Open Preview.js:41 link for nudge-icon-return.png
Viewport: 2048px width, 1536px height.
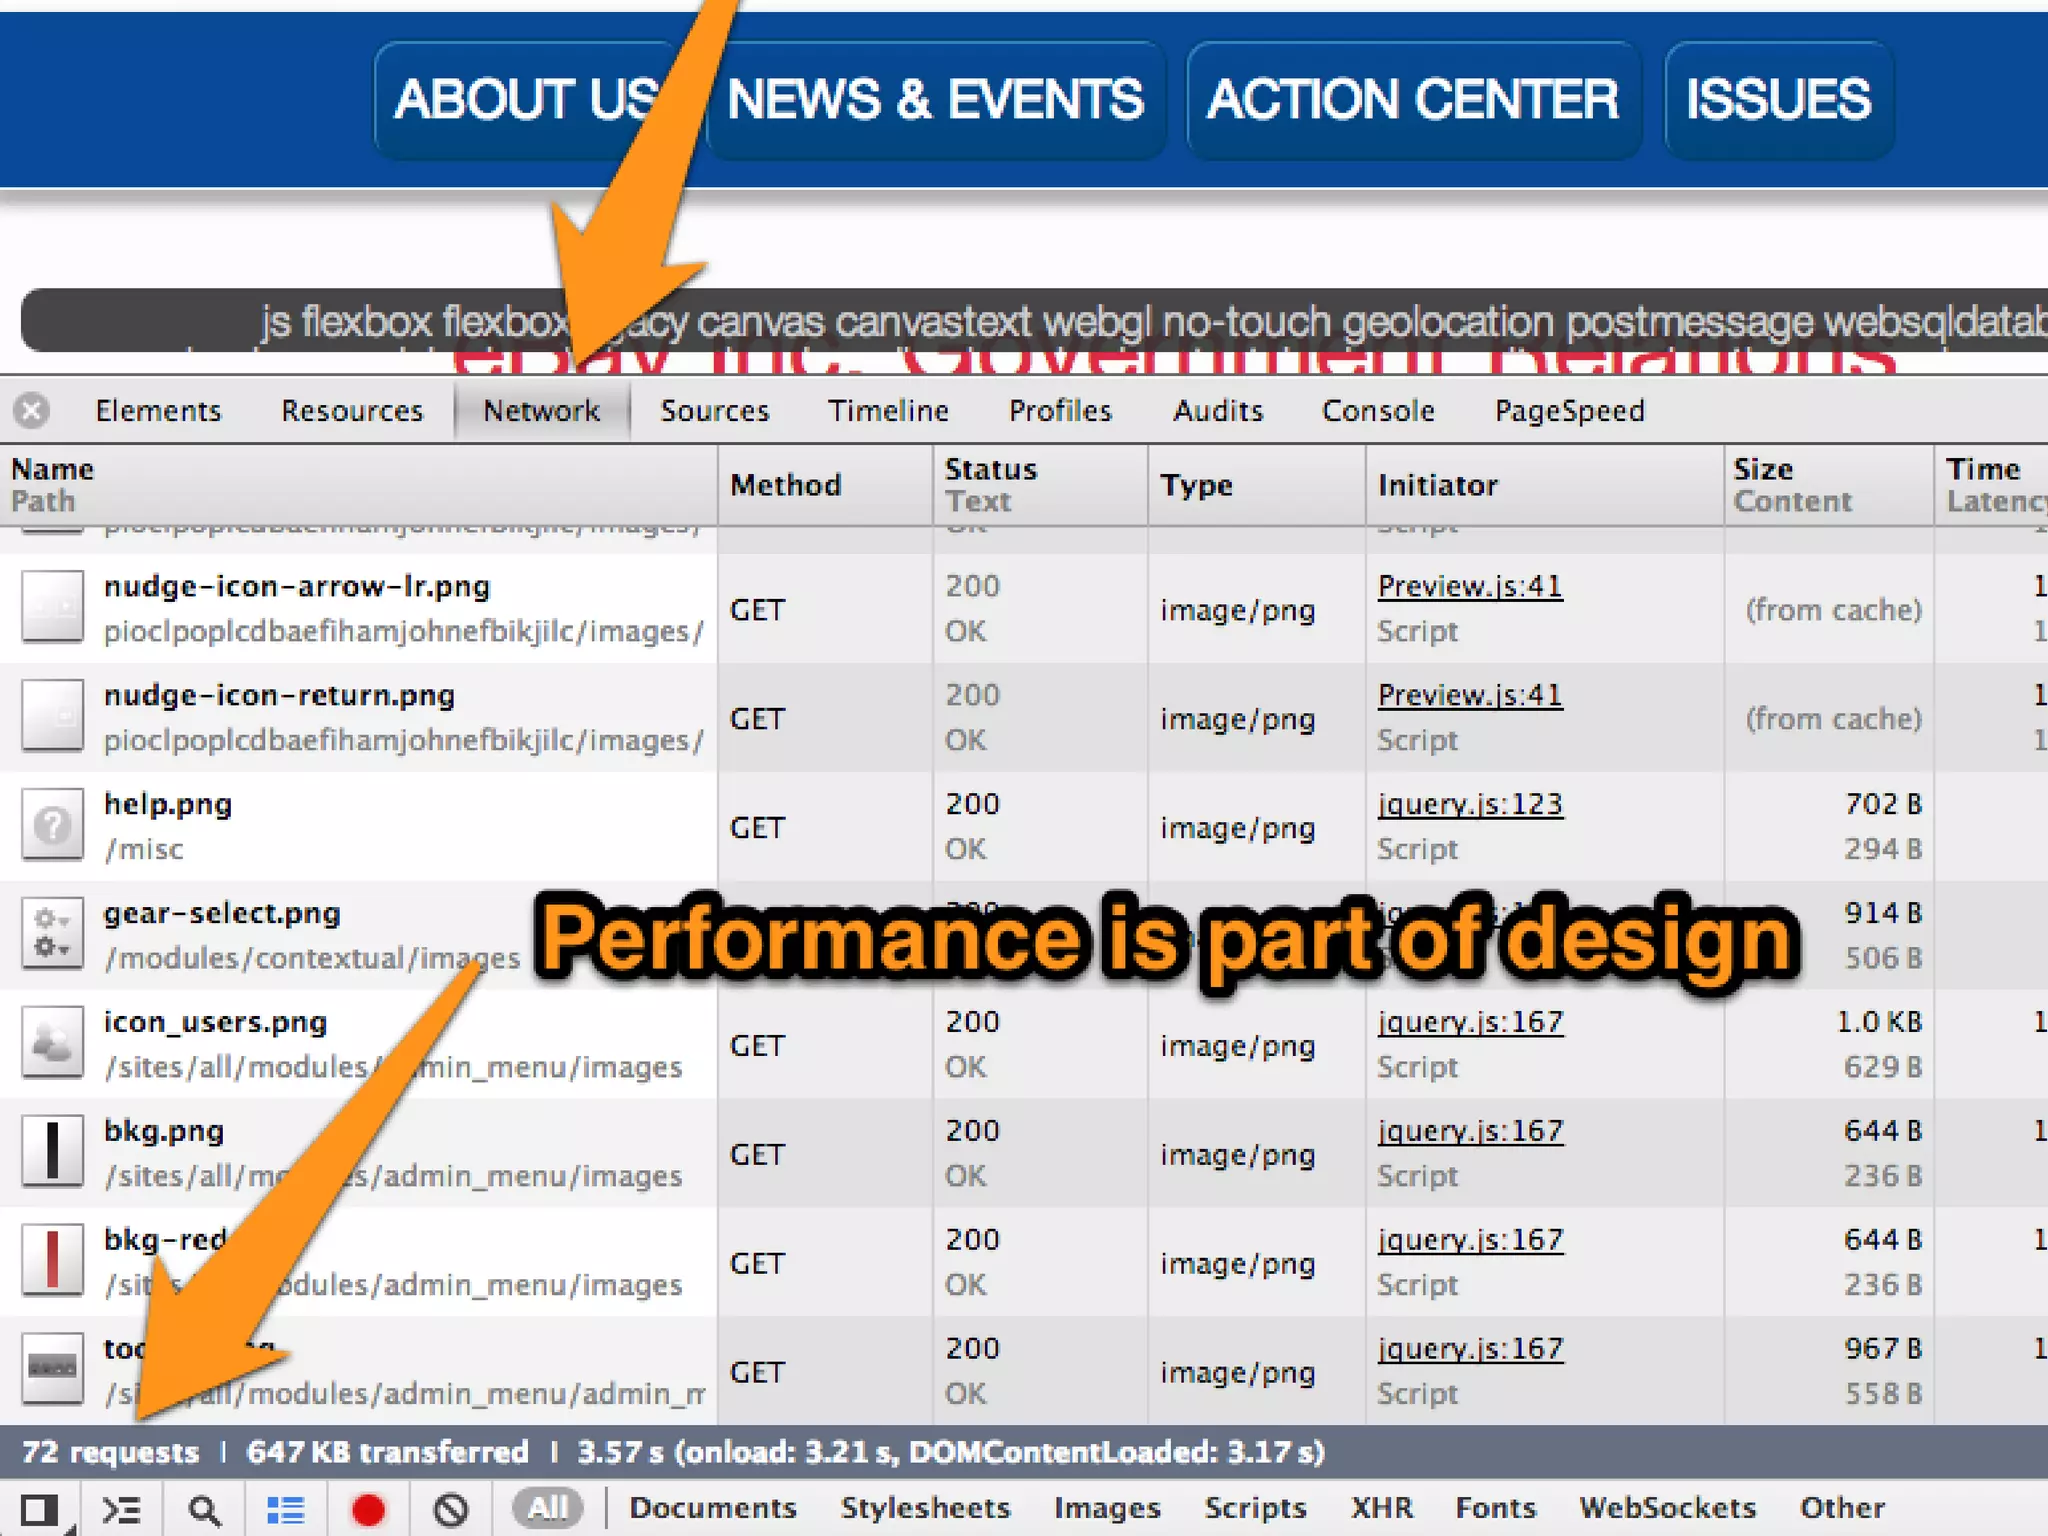1469,696
